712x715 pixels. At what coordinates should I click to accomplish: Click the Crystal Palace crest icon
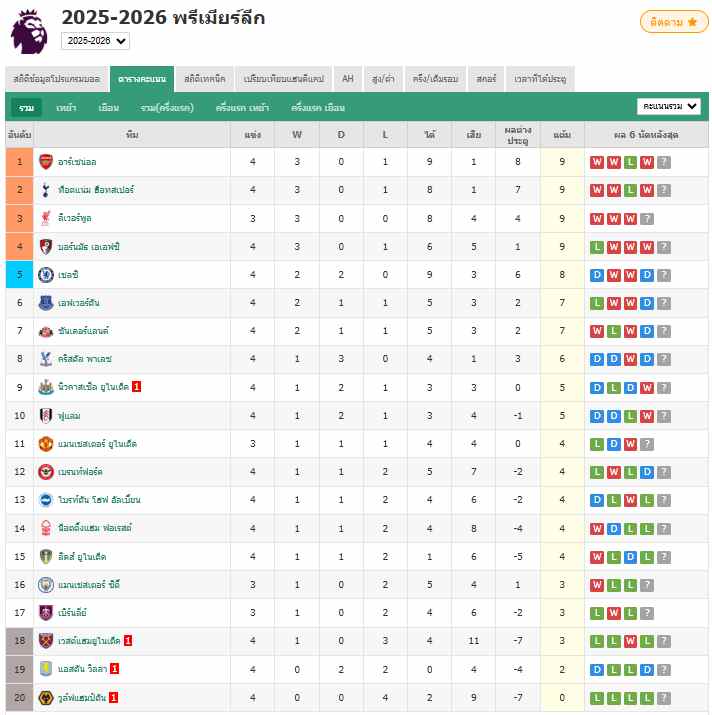pyautogui.click(x=46, y=359)
